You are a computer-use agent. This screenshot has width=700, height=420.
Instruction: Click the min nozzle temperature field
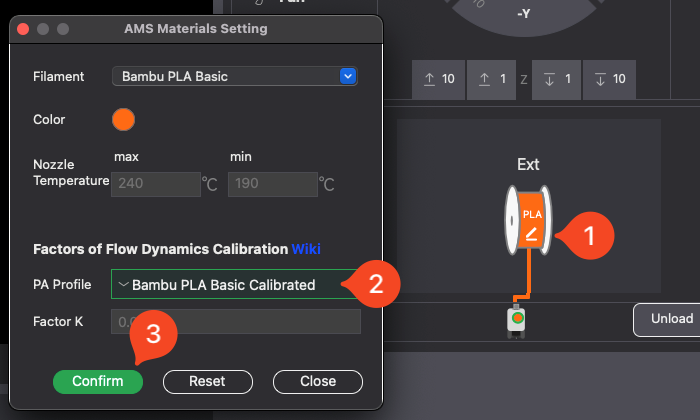coord(271,184)
